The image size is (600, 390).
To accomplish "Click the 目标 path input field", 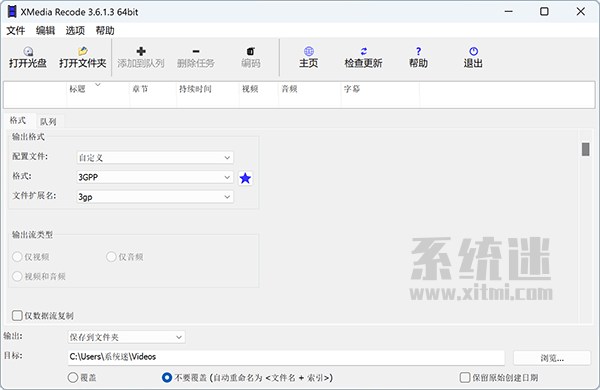I will [x=286, y=357].
